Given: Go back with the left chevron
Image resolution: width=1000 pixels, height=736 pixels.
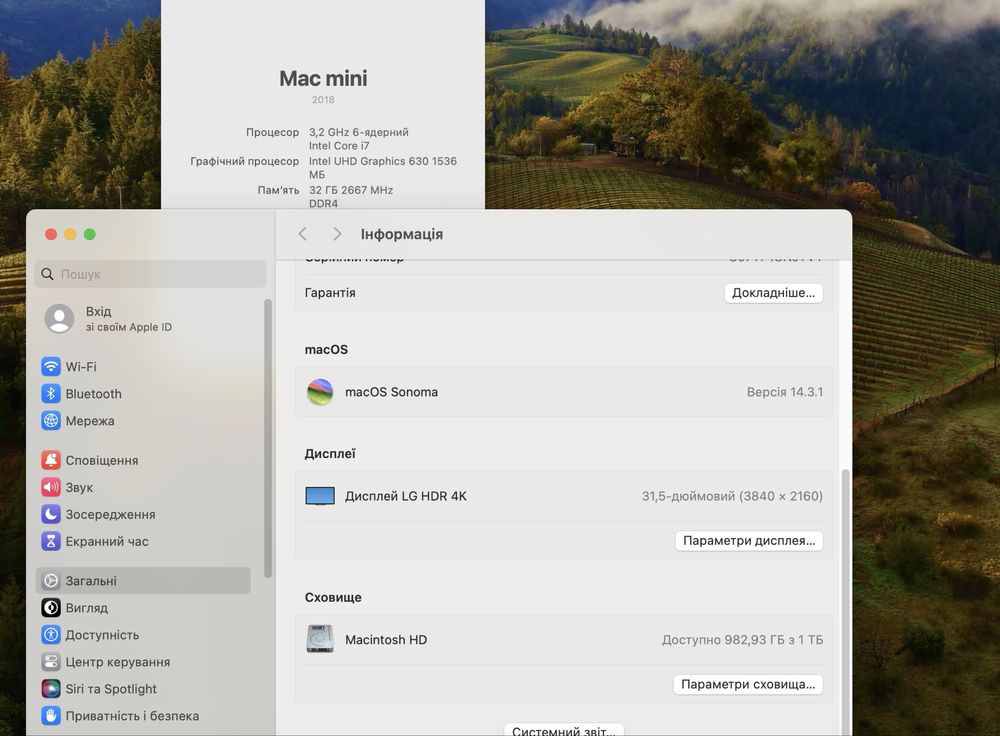Looking at the screenshot, I should tap(303, 234).
